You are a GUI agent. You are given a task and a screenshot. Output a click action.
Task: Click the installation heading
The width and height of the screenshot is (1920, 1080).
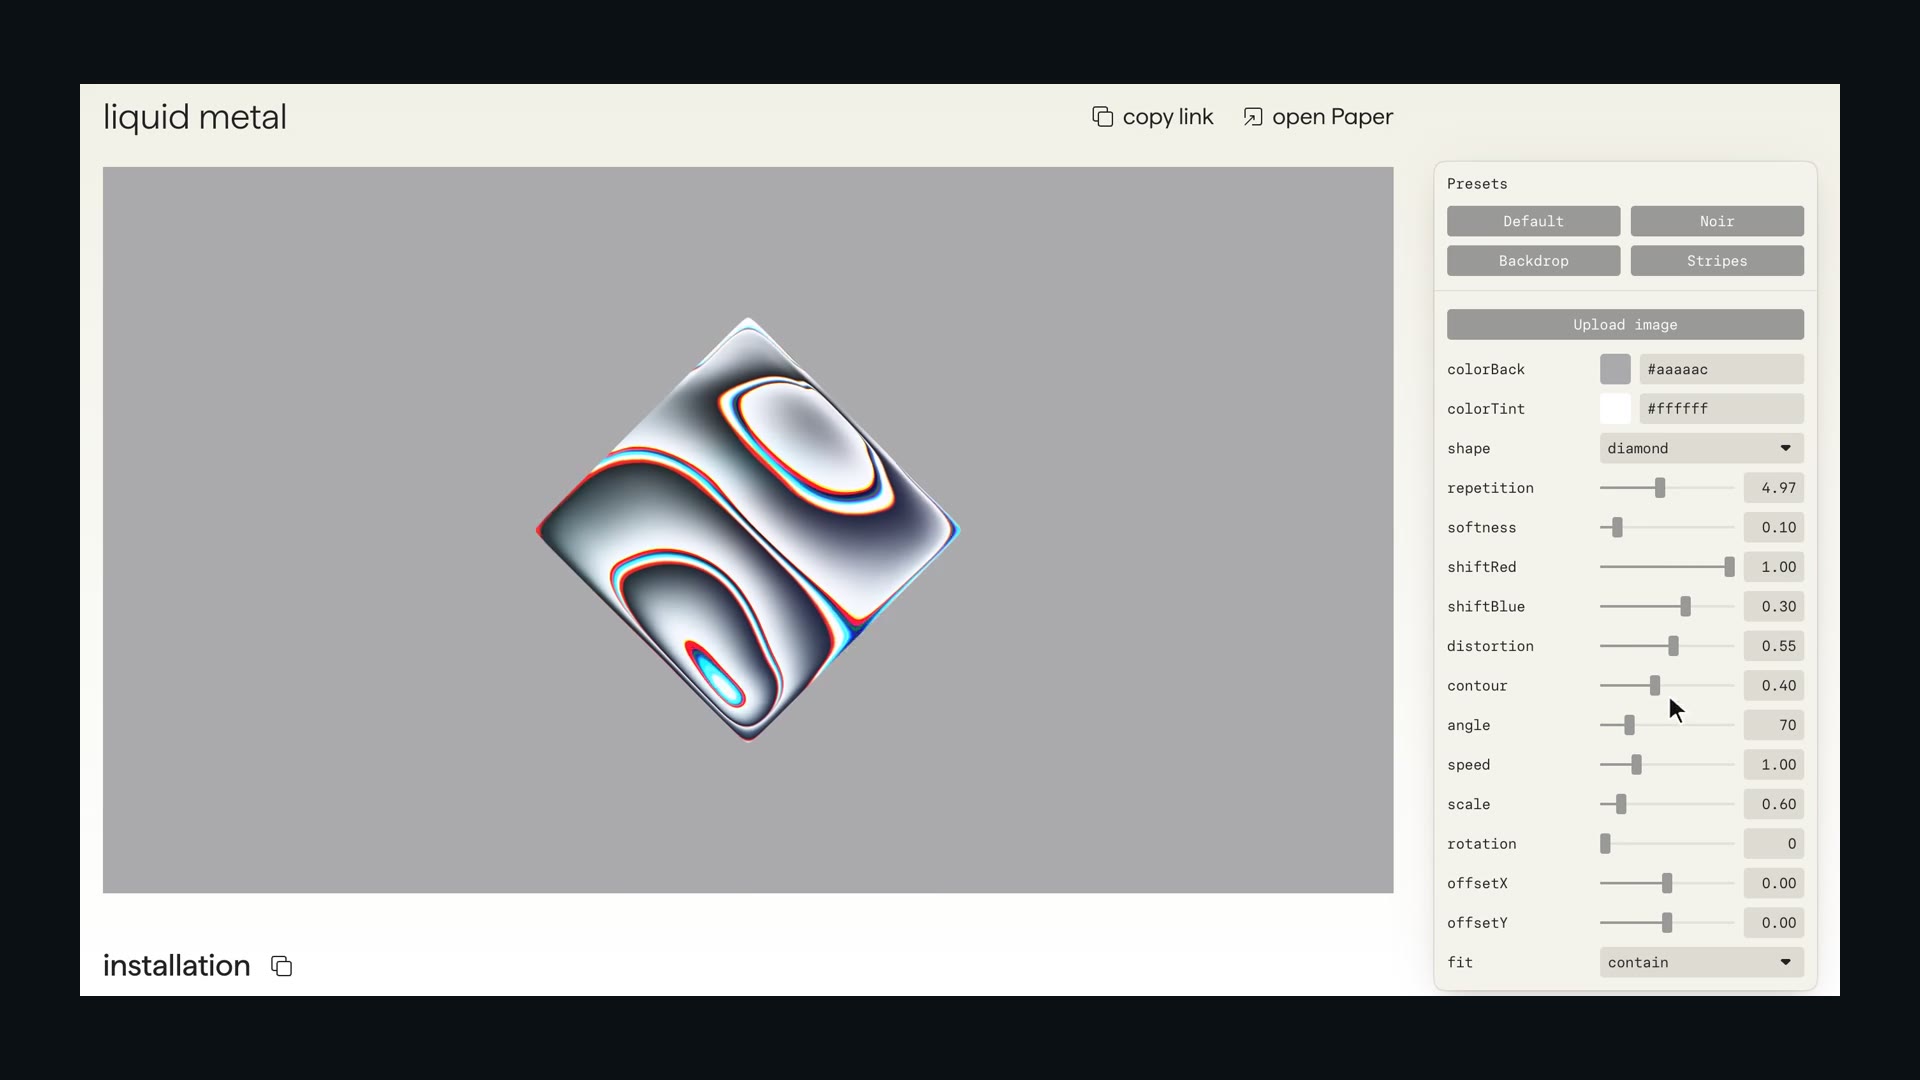(177, 966)
